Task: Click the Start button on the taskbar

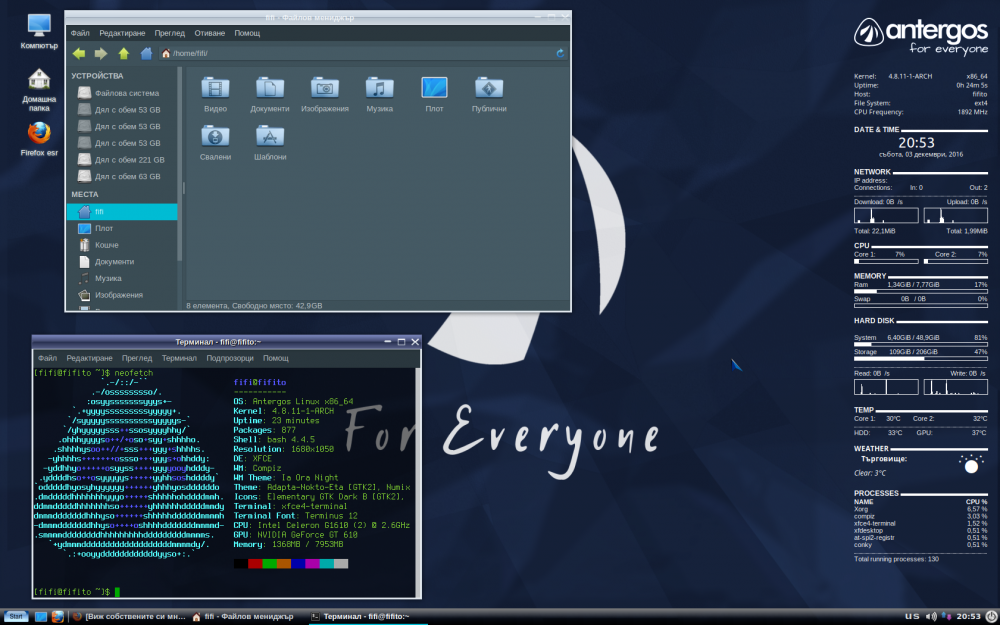Action: click(17, 617)
